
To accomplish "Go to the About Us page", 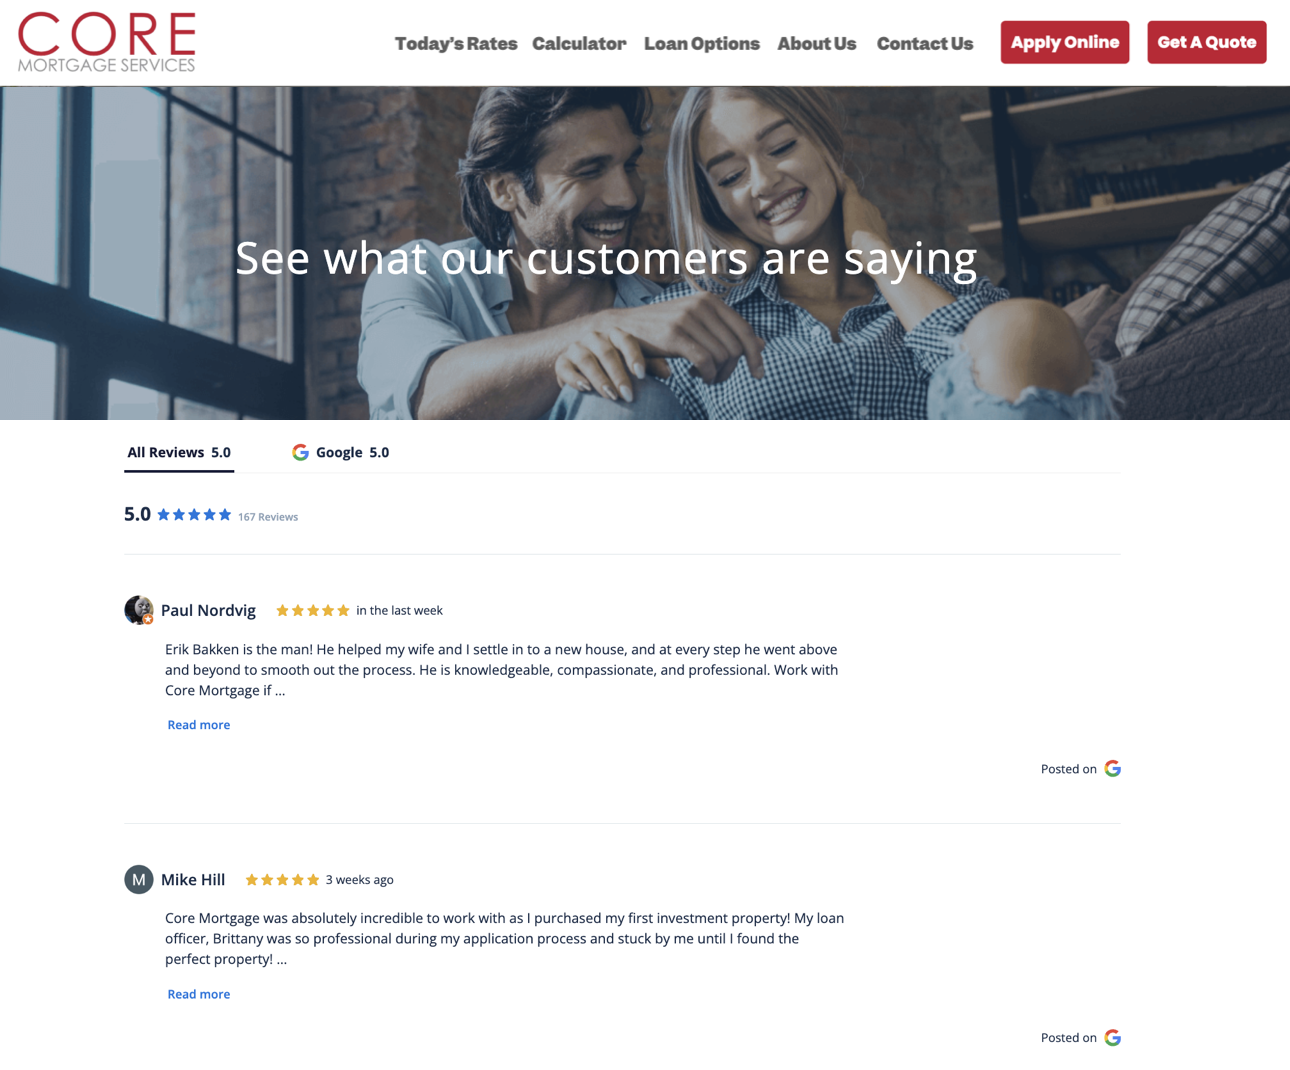I will click(x=817, y=43).
